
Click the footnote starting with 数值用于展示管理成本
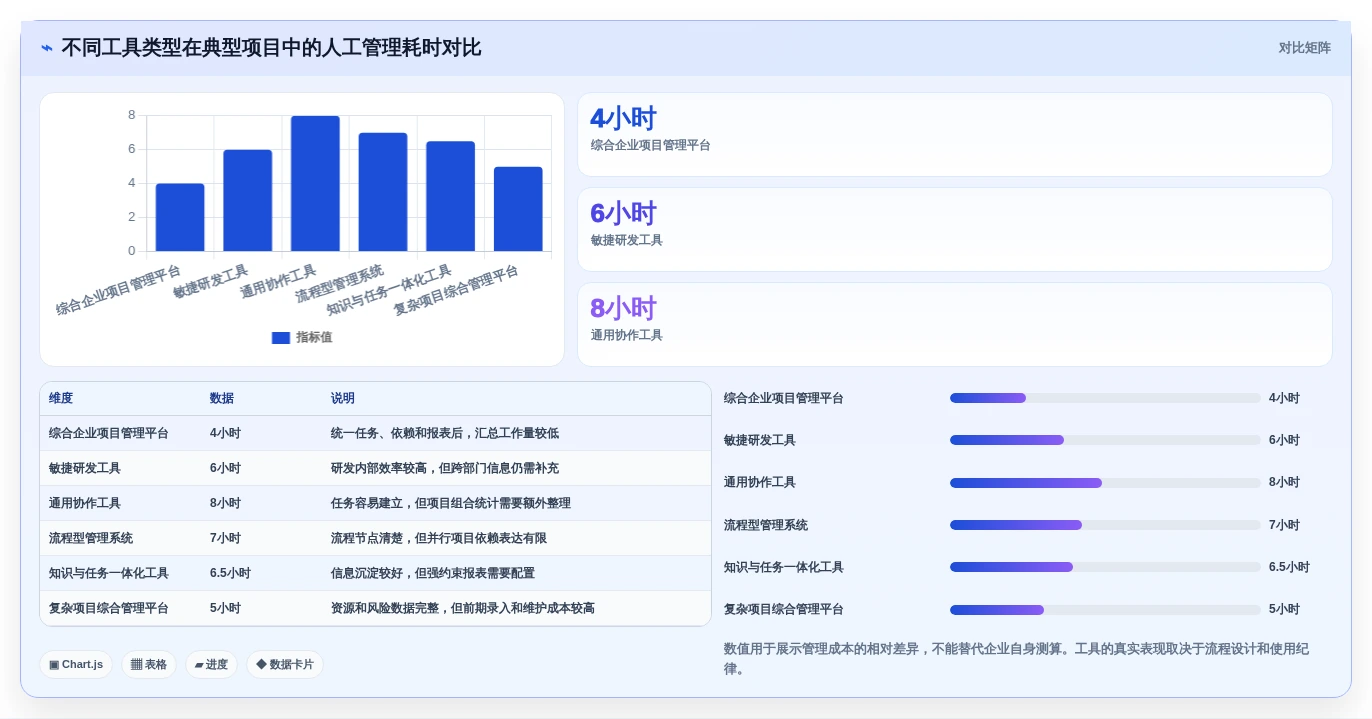[x=1016, y=659]
